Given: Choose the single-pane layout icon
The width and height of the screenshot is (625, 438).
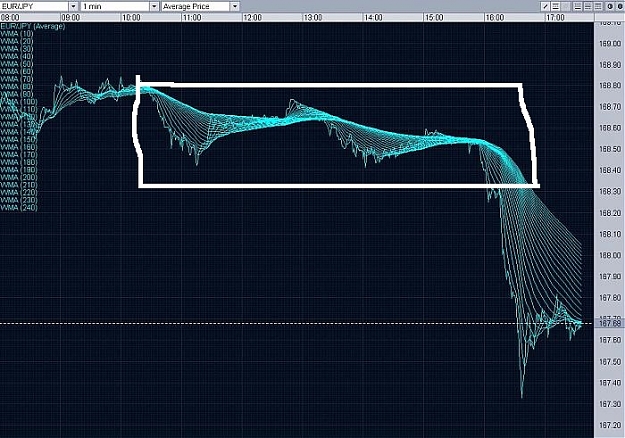Looking at the screenshot, I should (x=578, y=6).
